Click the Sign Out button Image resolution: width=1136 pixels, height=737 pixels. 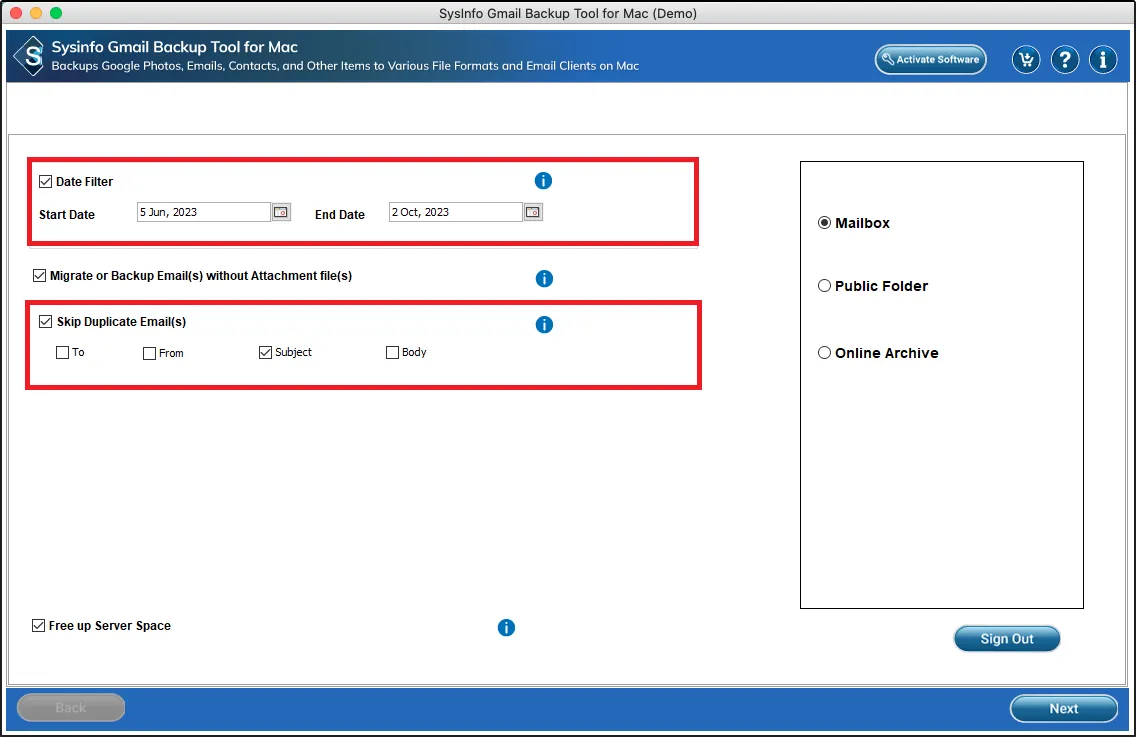pyautogui.click(x=1006, y=638)
